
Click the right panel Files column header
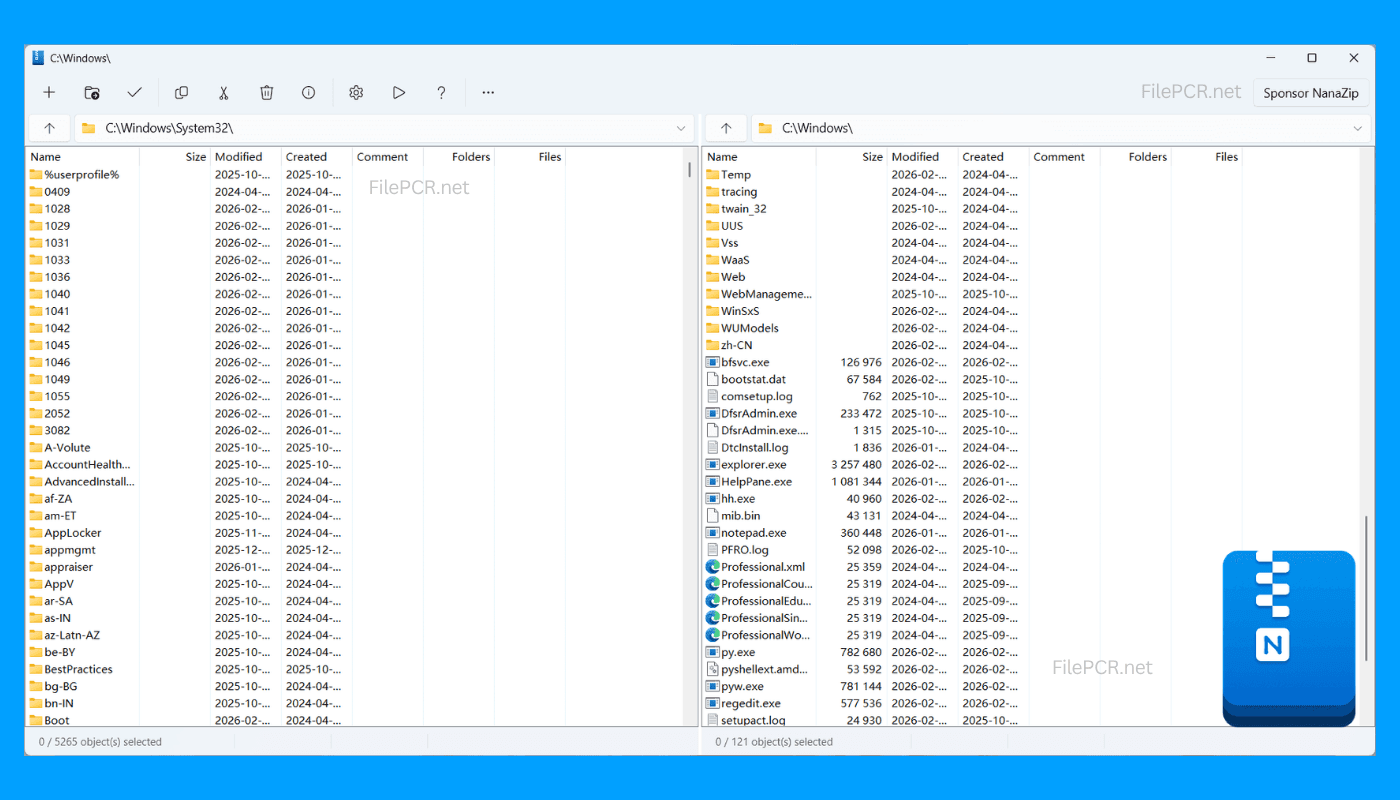1207,157
